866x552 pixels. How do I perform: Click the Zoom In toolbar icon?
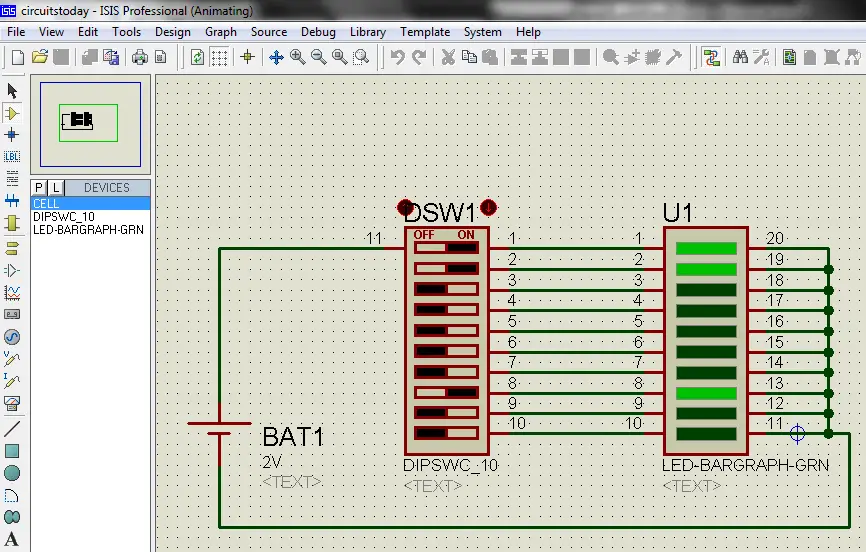click(x=297, y=57)
